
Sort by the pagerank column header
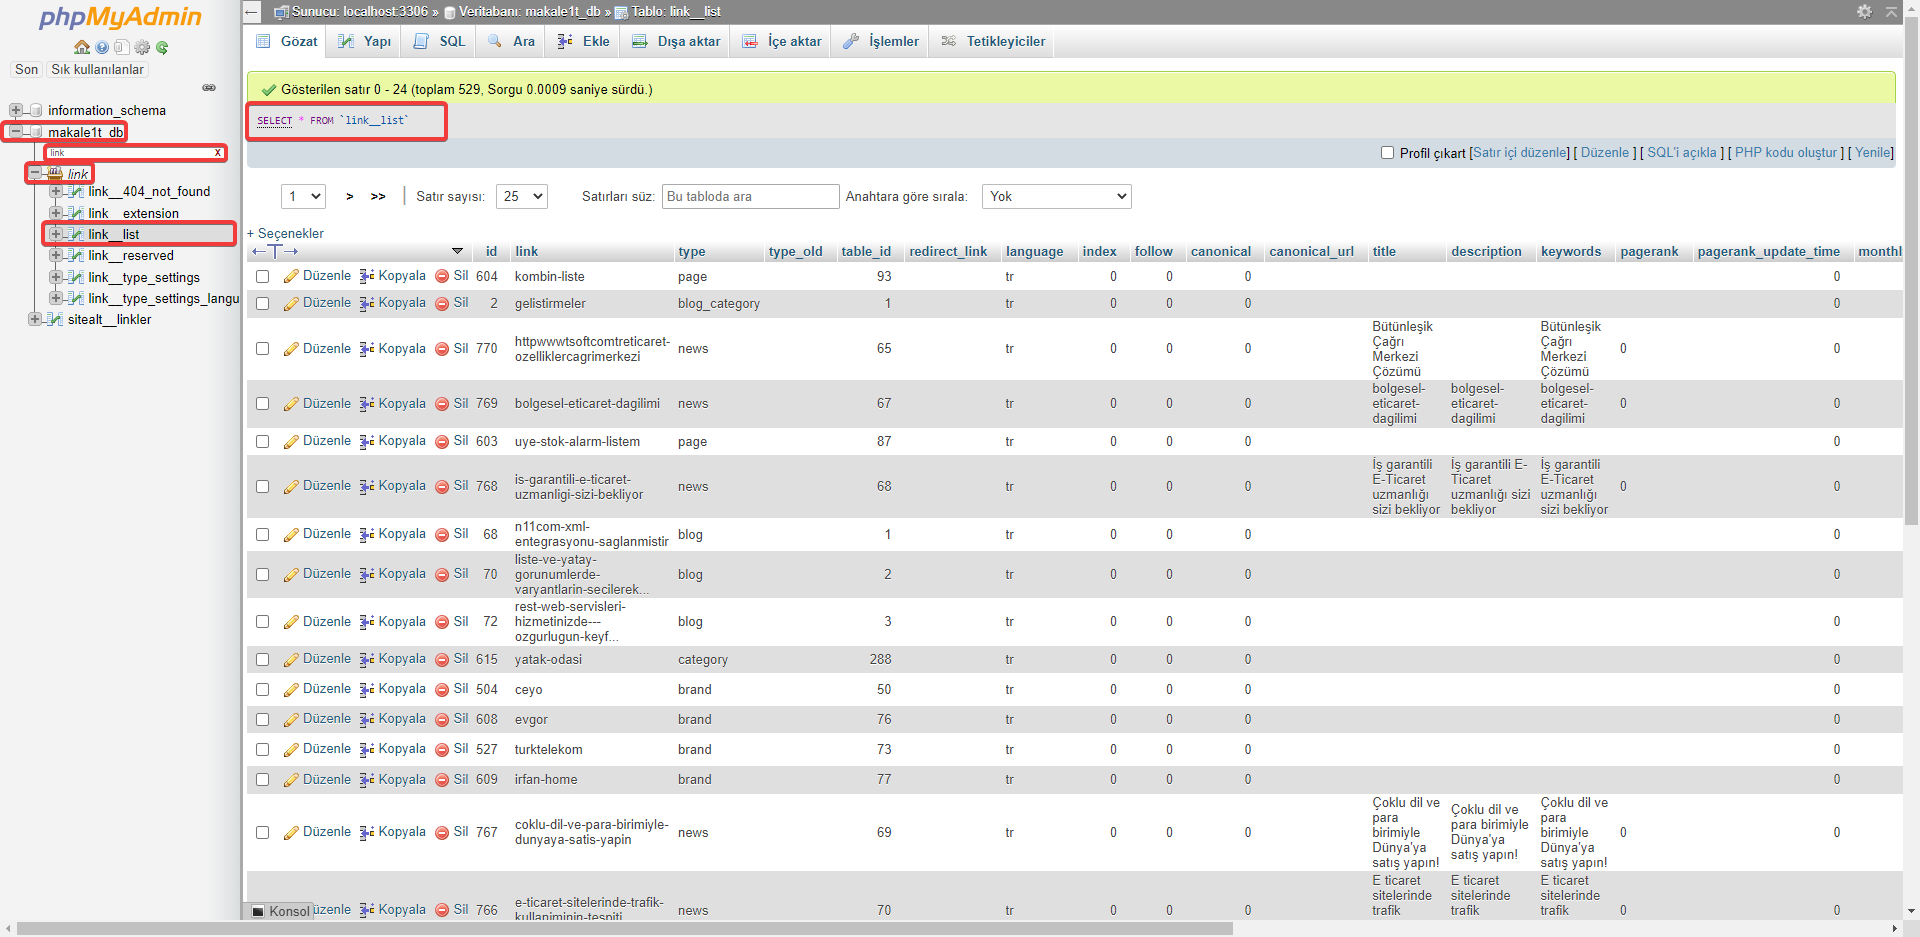point(1649,251)
